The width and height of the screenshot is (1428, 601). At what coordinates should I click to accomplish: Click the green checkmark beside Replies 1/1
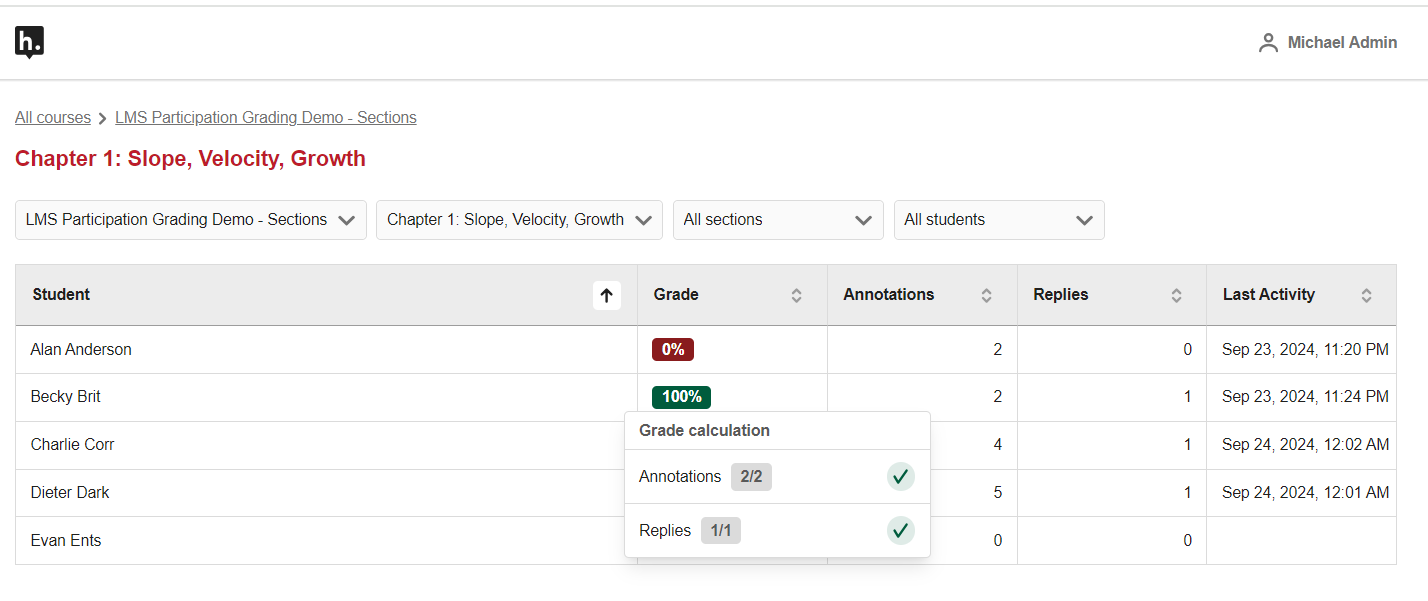point(900,530)
